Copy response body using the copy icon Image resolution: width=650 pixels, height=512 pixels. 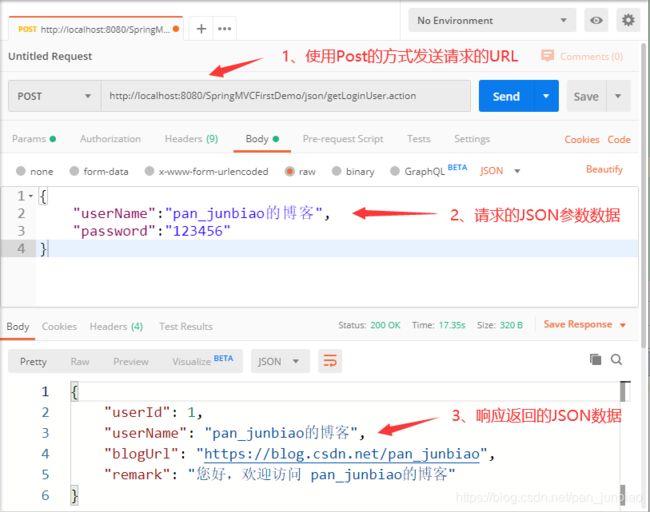596,360
